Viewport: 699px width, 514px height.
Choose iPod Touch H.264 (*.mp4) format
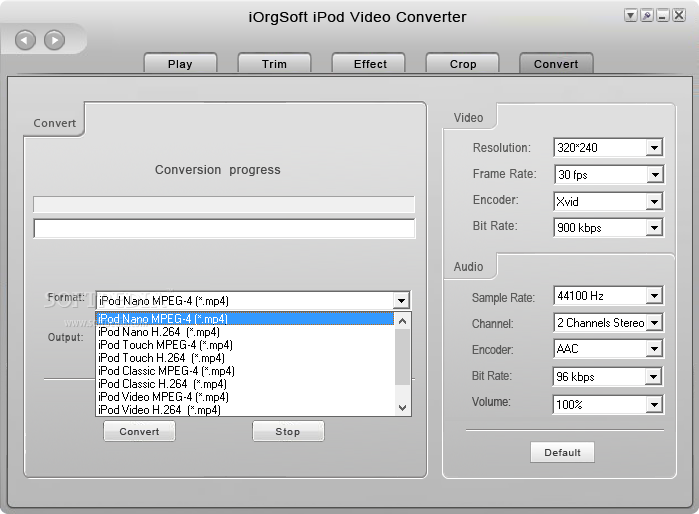245,358
